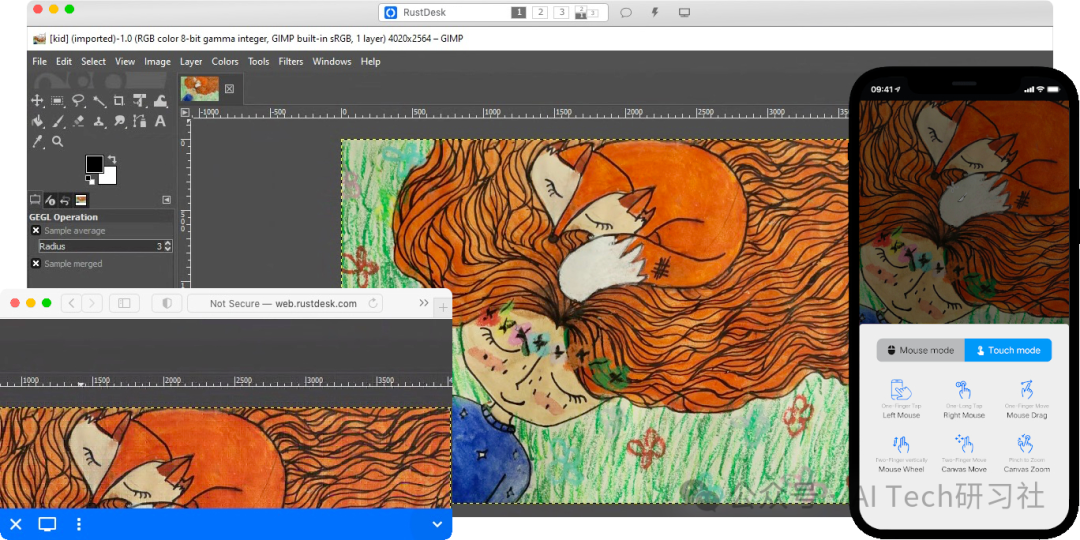
Task: Open the GIMP Filters menu
Action: (291, 61)
